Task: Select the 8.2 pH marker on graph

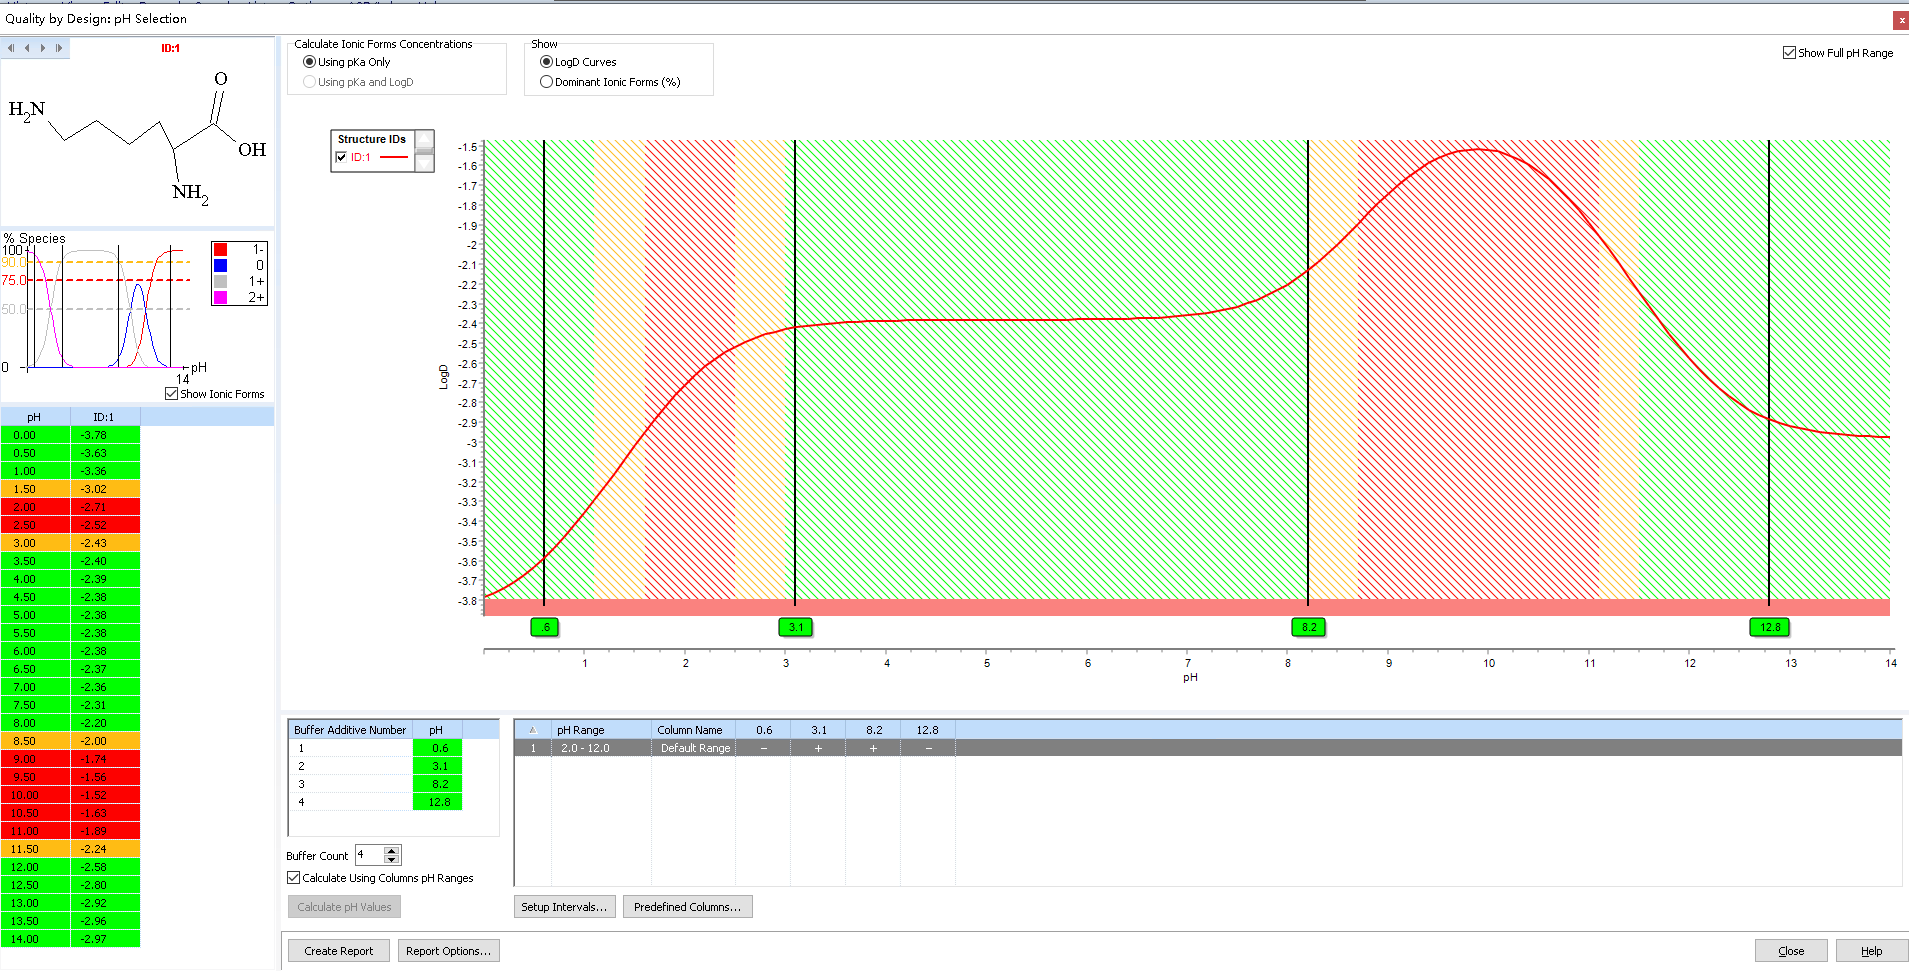Action: pyautogui.click(x=1308, y=627)
